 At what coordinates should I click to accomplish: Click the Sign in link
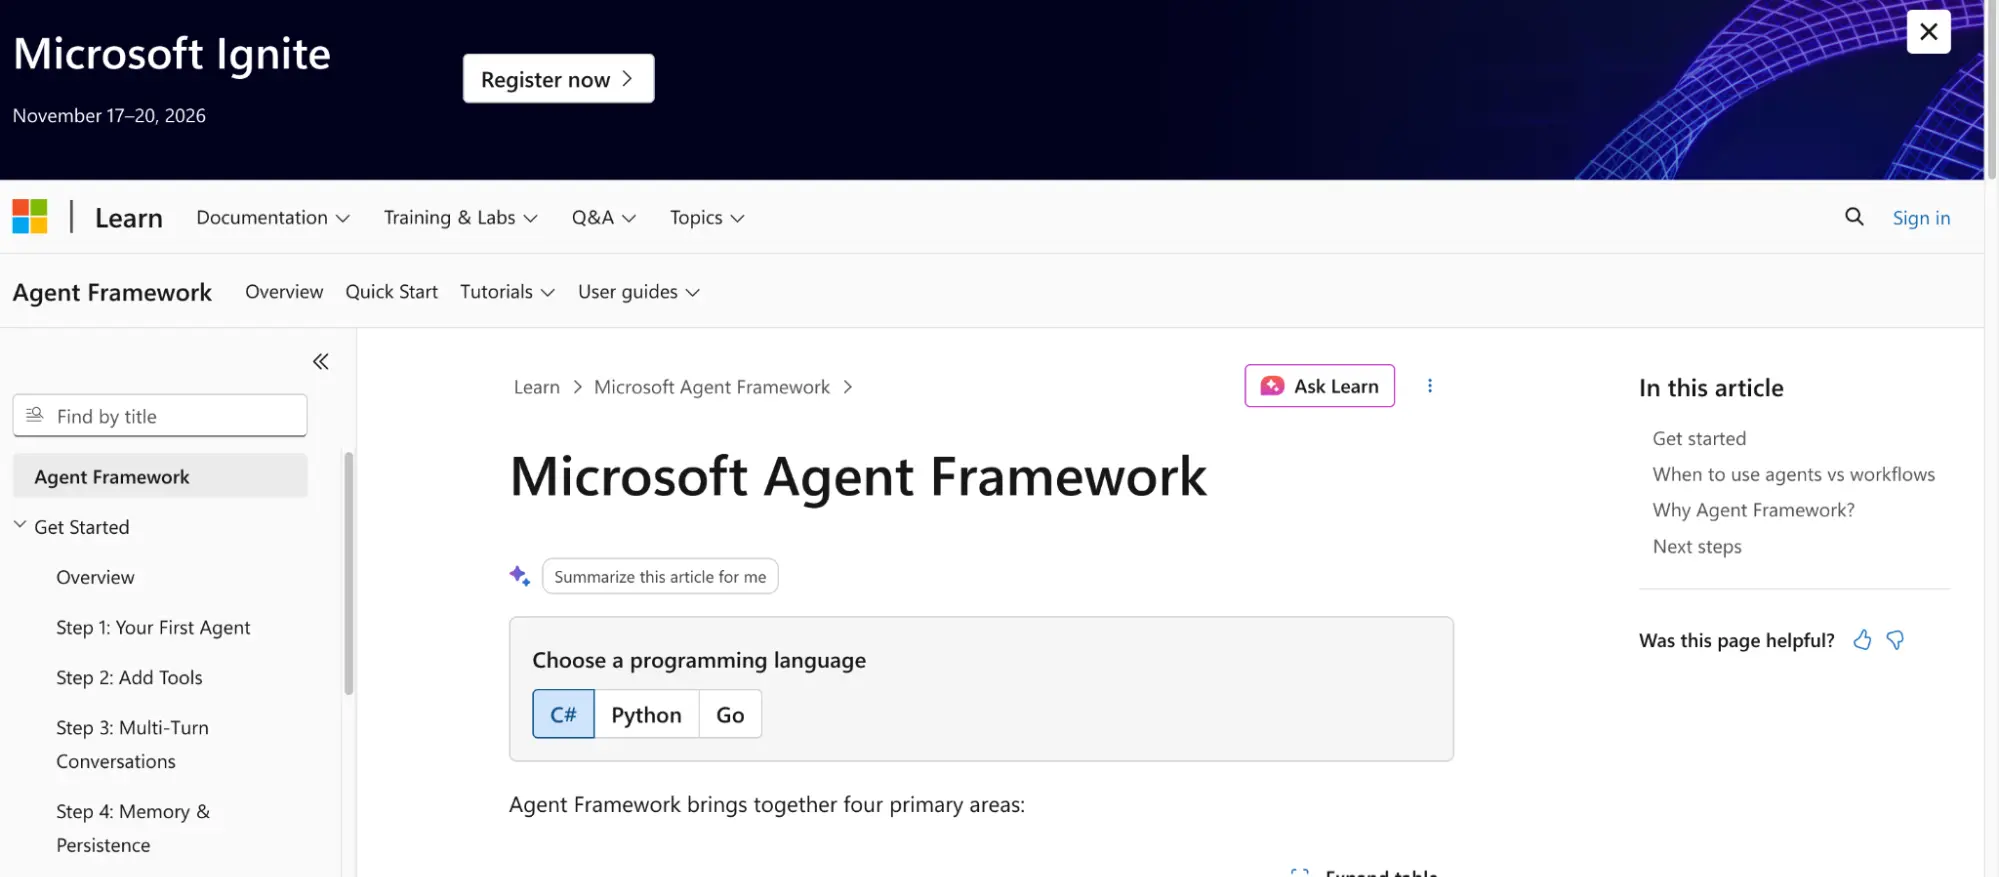click(1921, 217)
